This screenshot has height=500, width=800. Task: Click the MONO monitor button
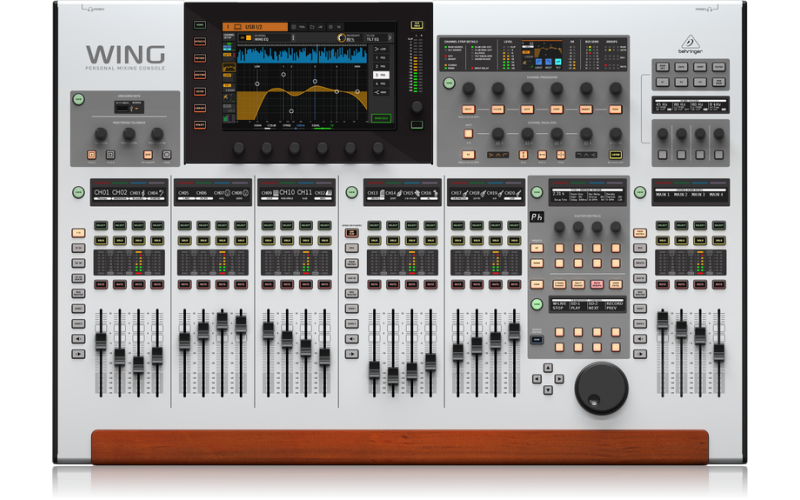pyautogui.click(x=166, y=155)
